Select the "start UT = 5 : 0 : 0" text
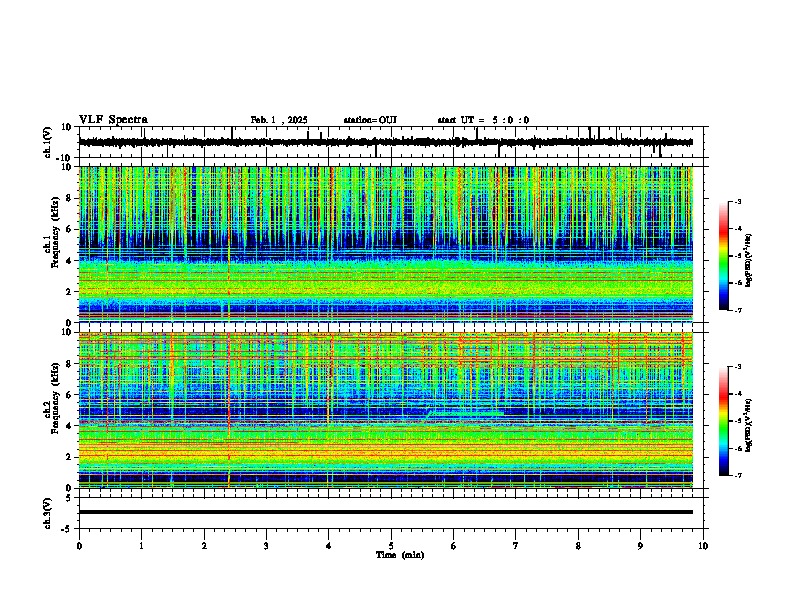 (x=483, y=120)
